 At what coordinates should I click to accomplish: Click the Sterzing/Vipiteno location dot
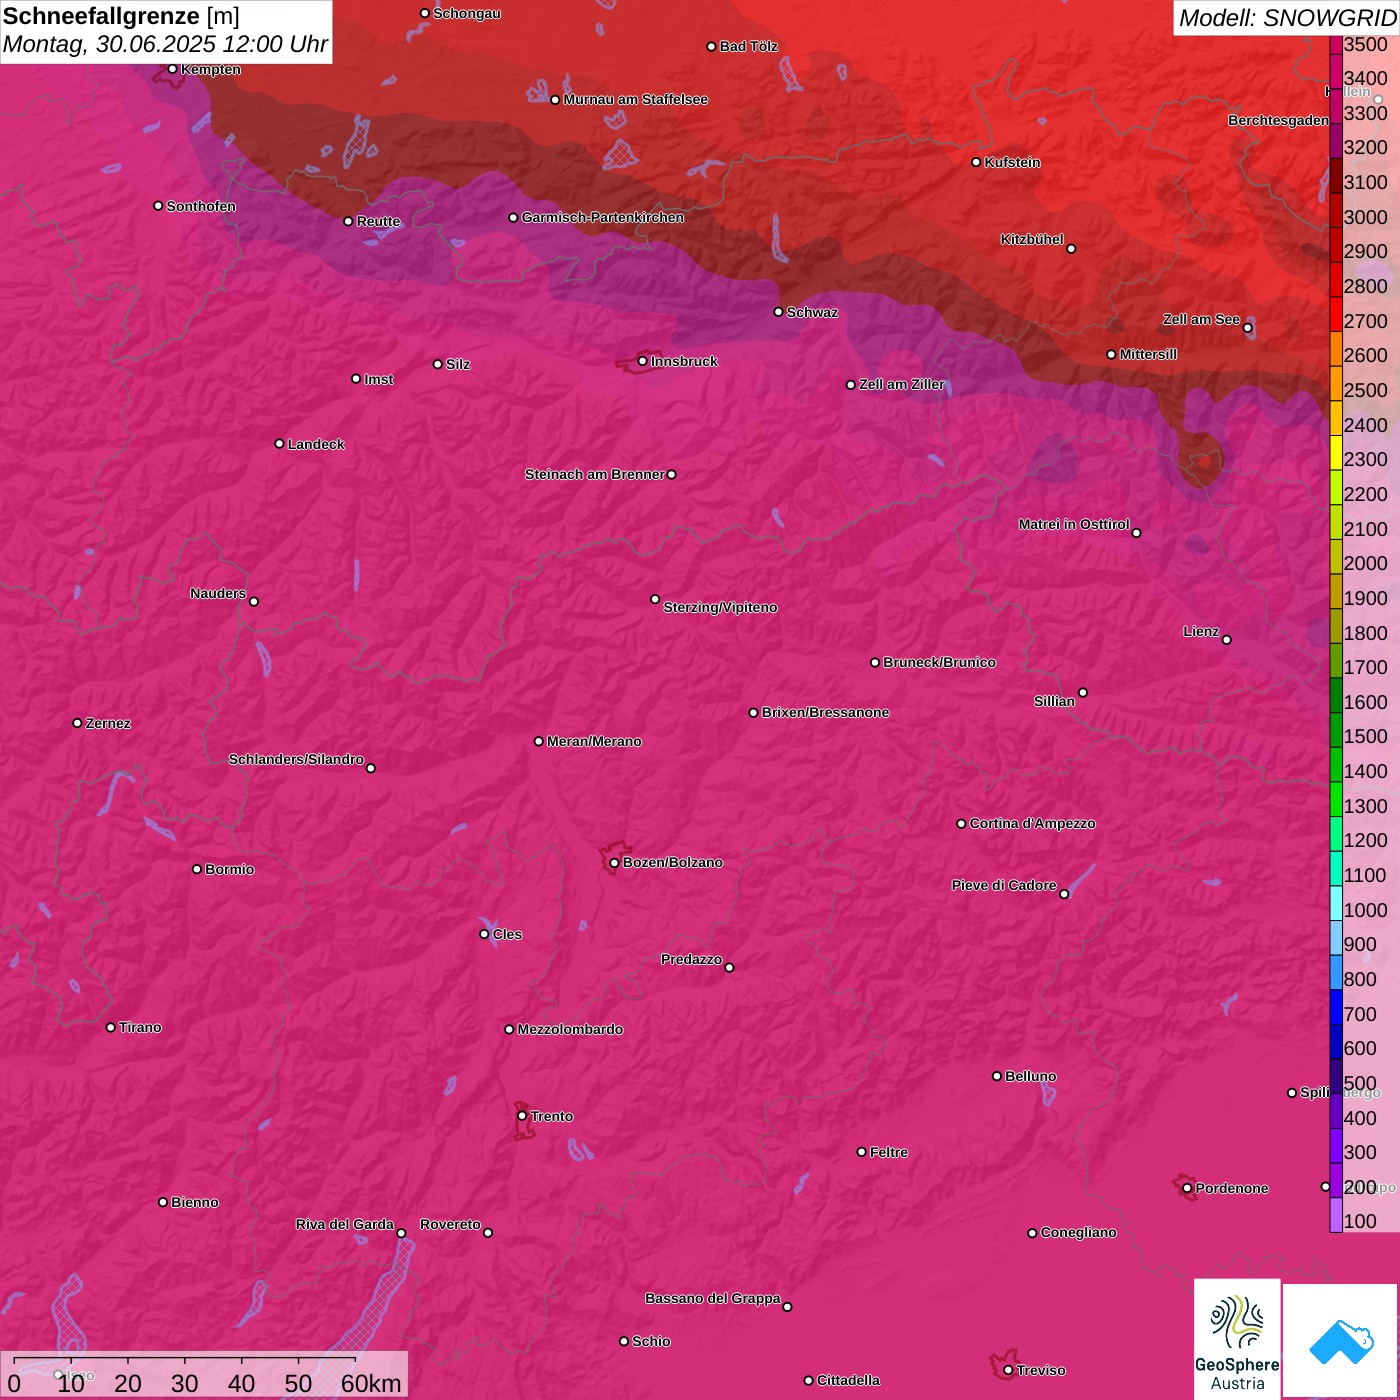pos(655,599)
